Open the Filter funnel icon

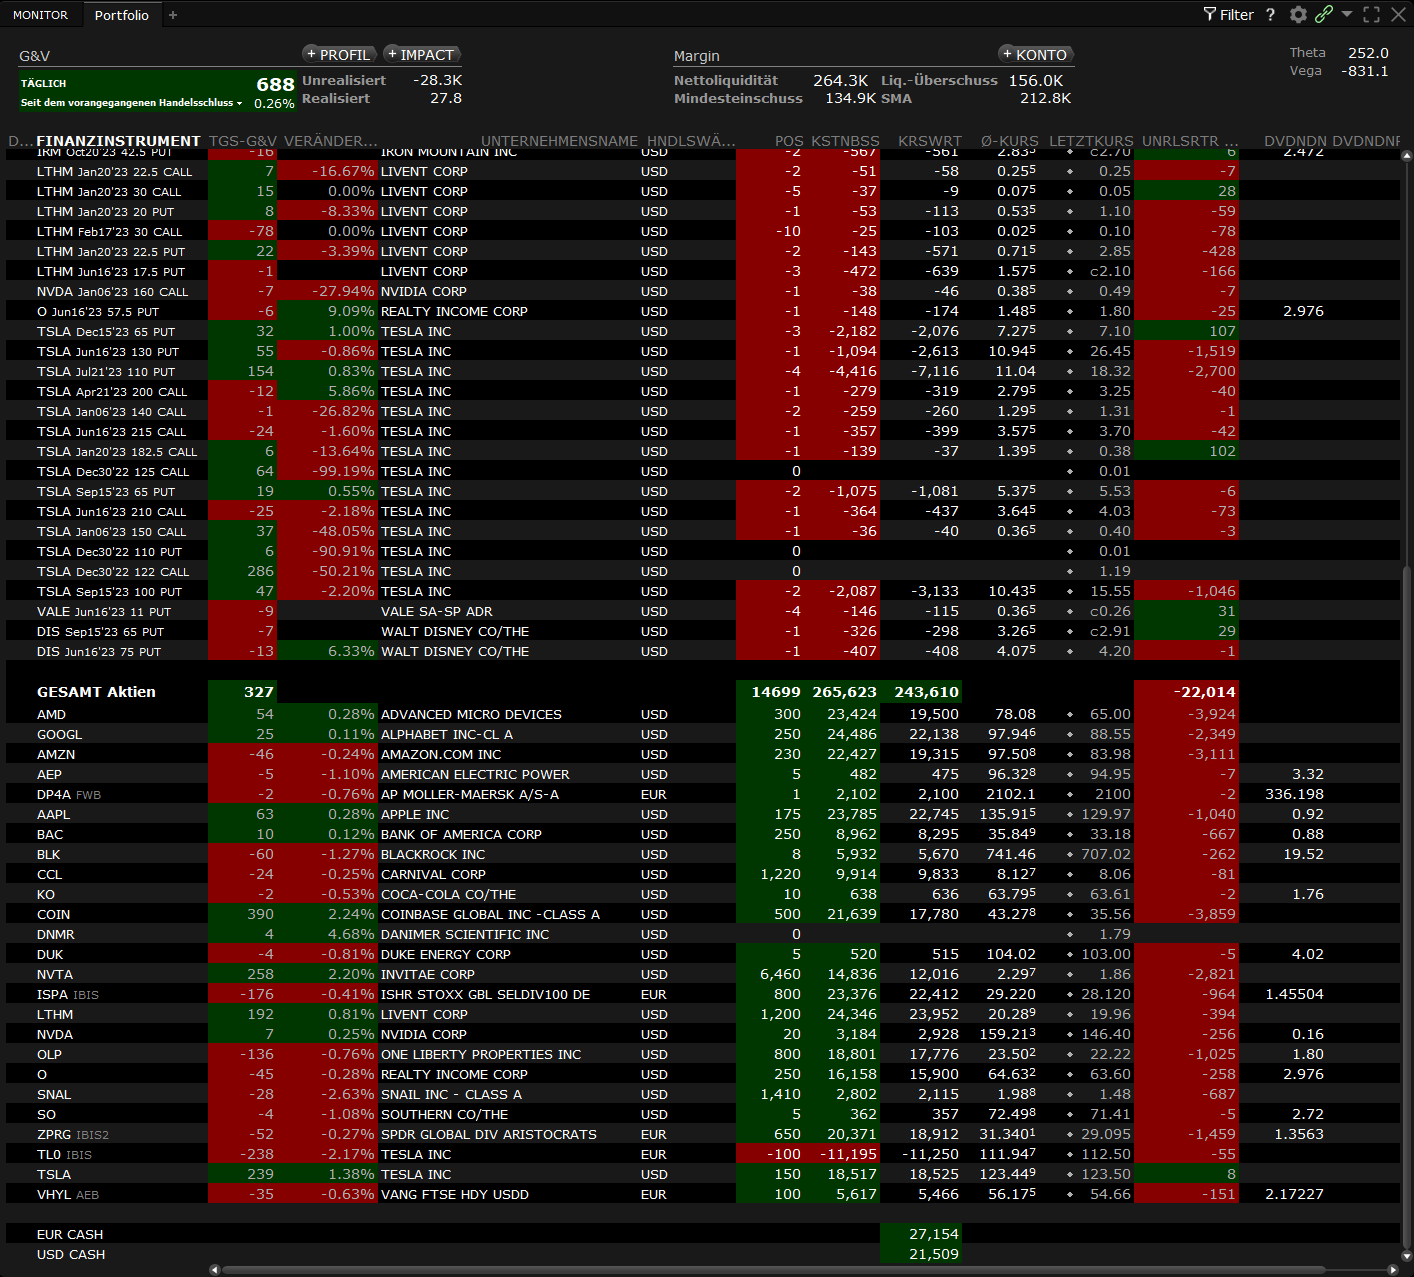coord(1210,14)
